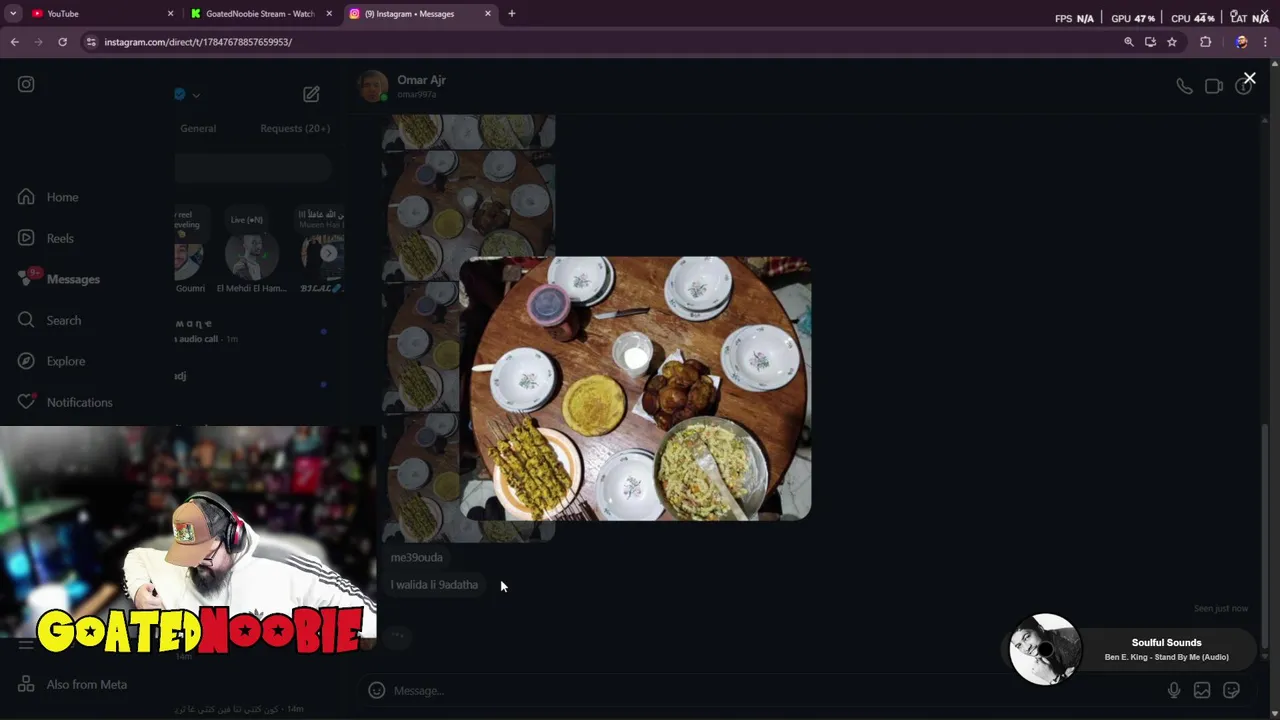Go back in browser history
The image size is (1280, 720).
14,42
